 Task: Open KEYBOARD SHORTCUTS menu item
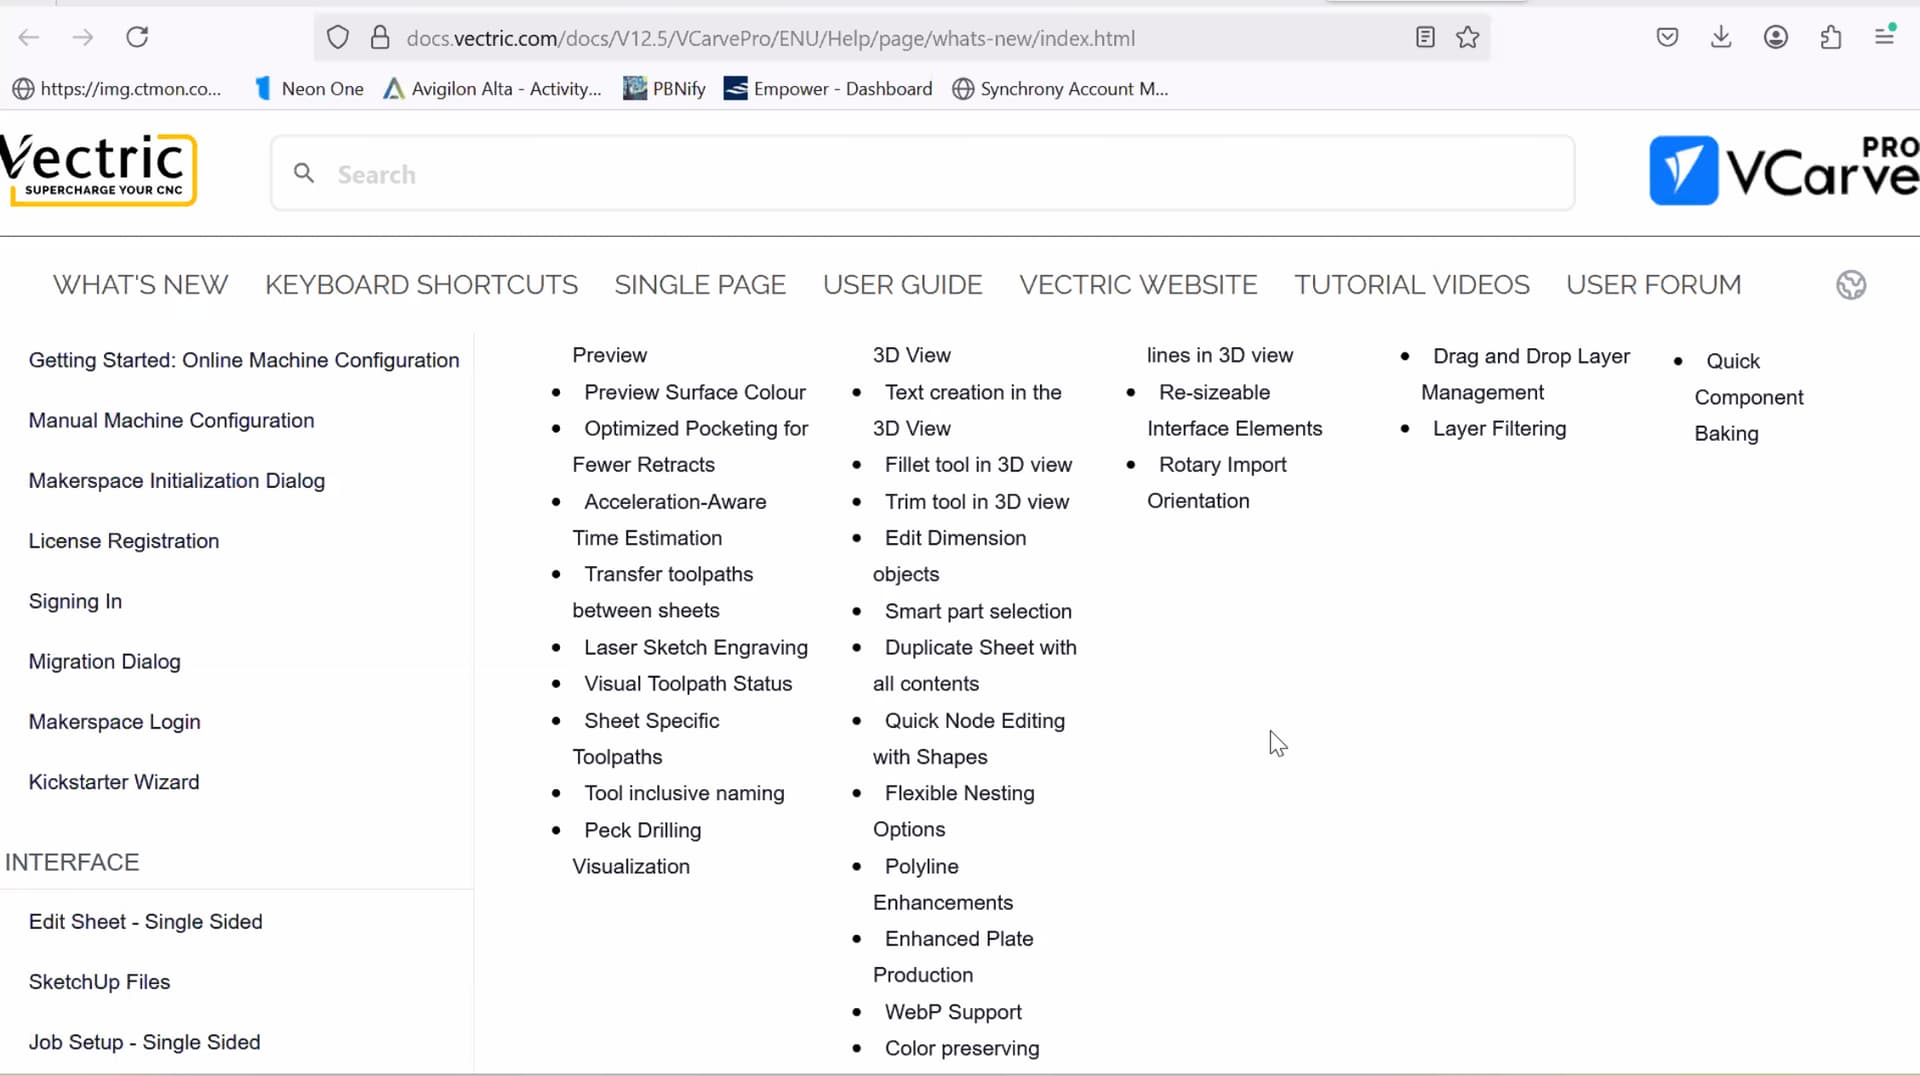click(421, 285)
